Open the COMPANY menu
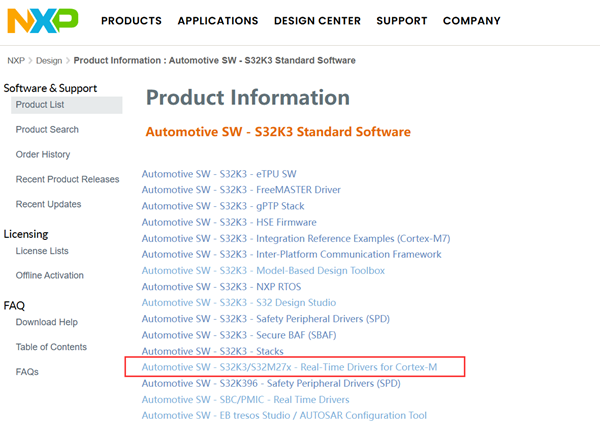 (471, 21)
